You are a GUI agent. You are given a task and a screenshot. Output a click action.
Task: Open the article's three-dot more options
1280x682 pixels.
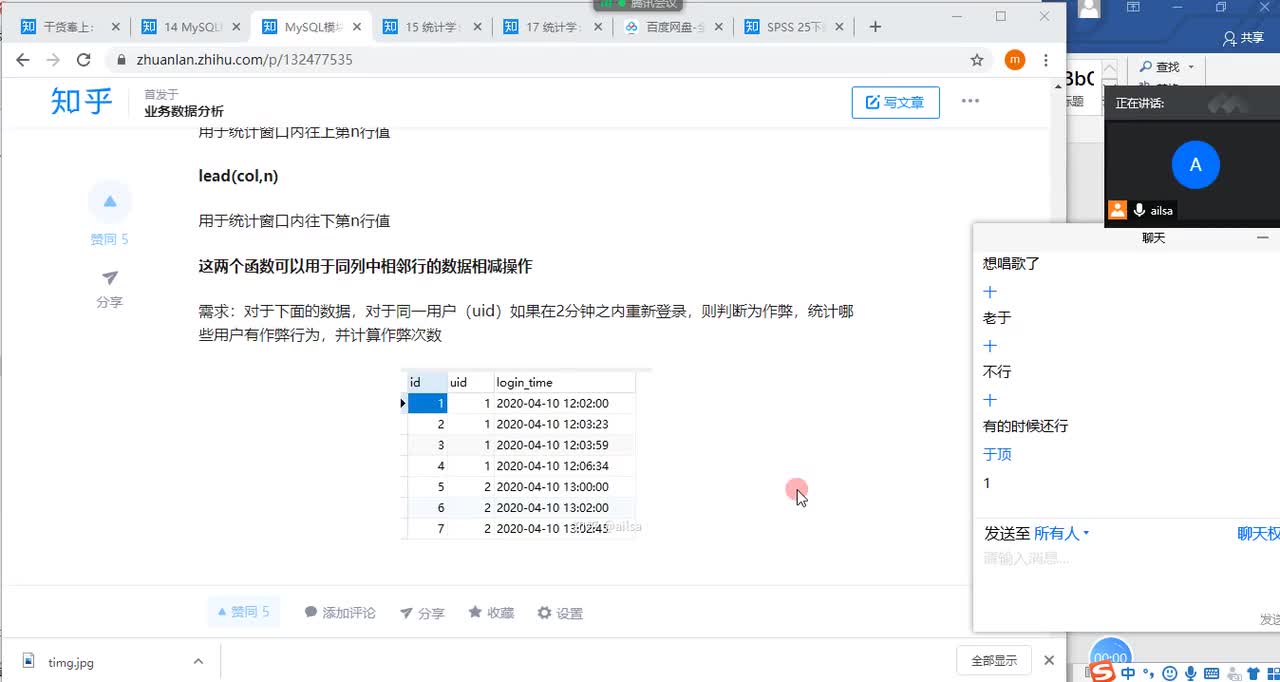[970, 101]
